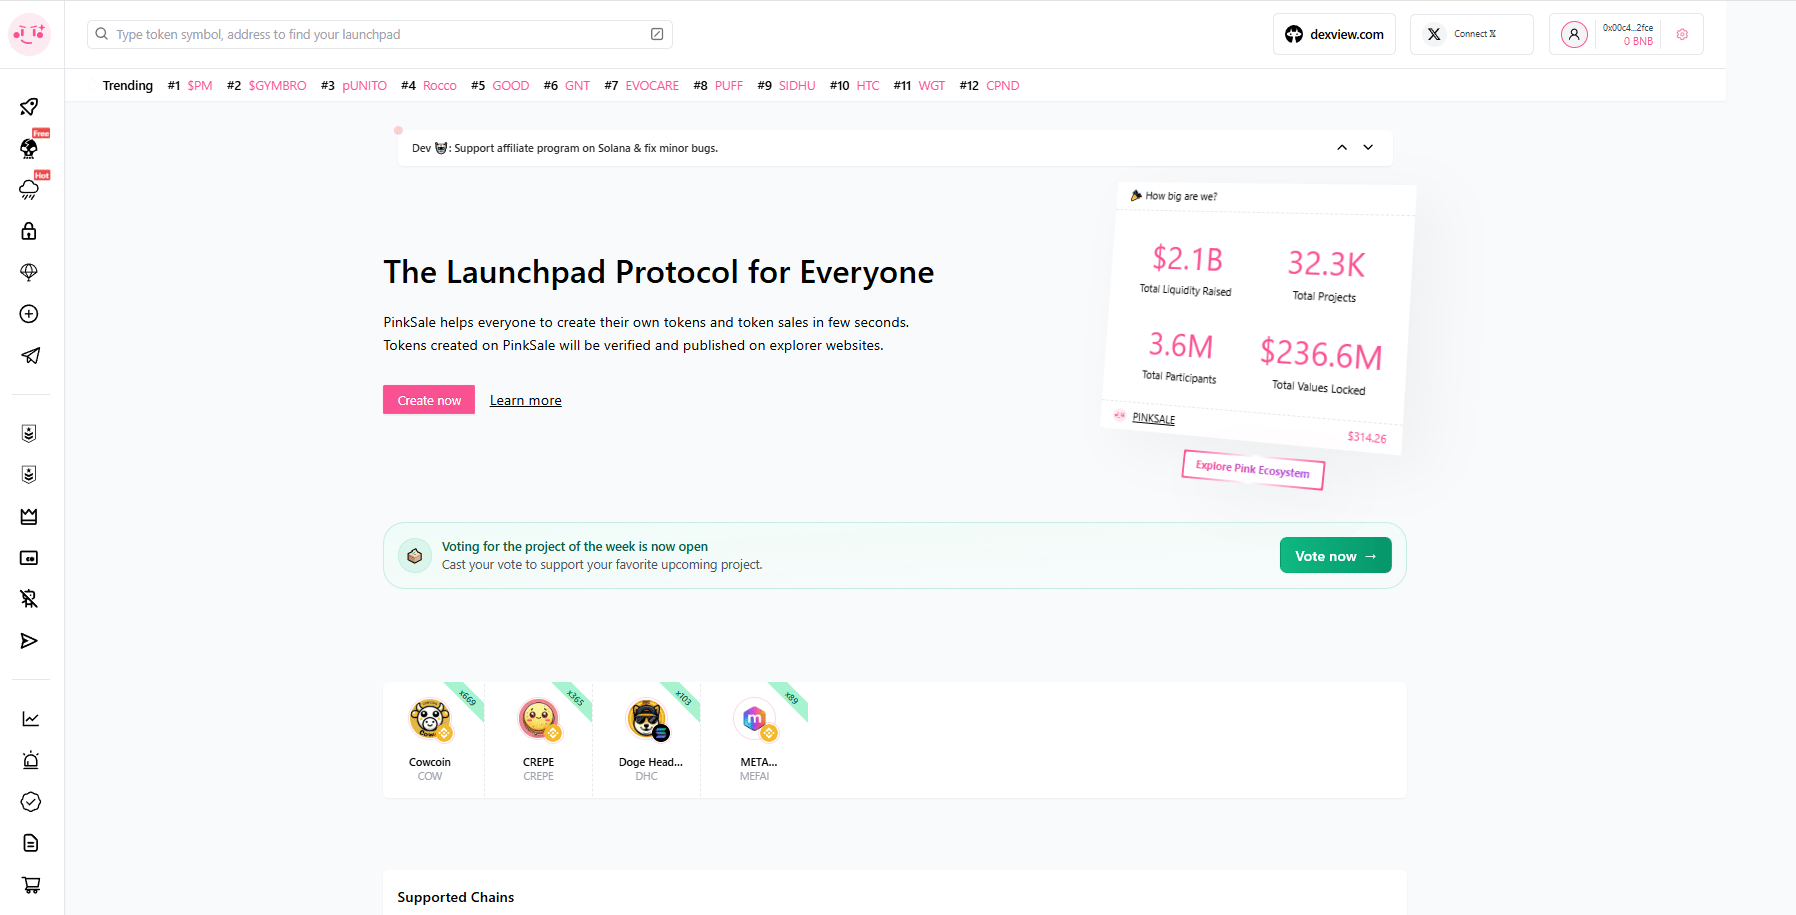Click the Hot cloud-rain sidebar icon

30,189
